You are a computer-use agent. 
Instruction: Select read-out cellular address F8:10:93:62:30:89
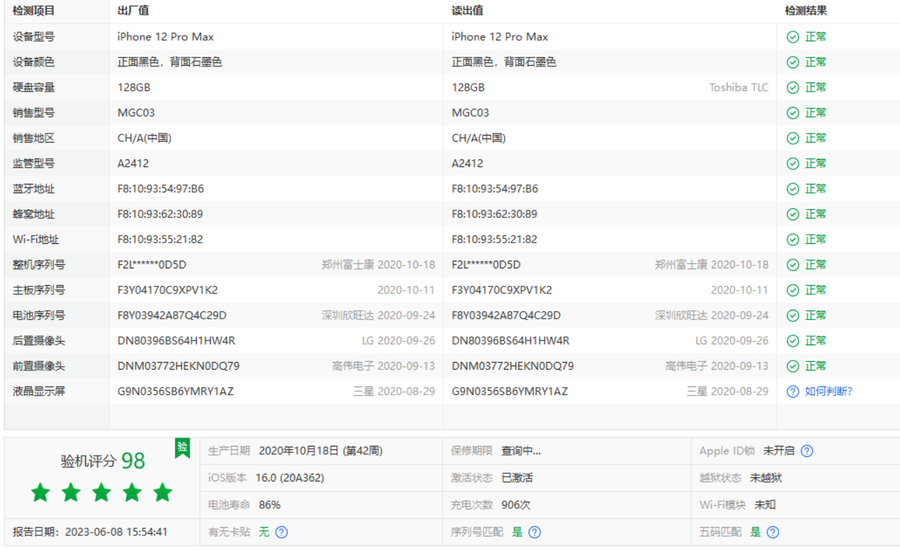494,214
